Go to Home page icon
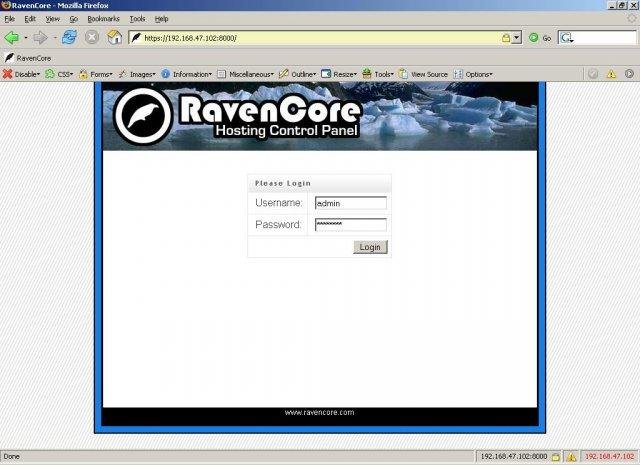This screenshot has width=640, height=465. (115, 38)
